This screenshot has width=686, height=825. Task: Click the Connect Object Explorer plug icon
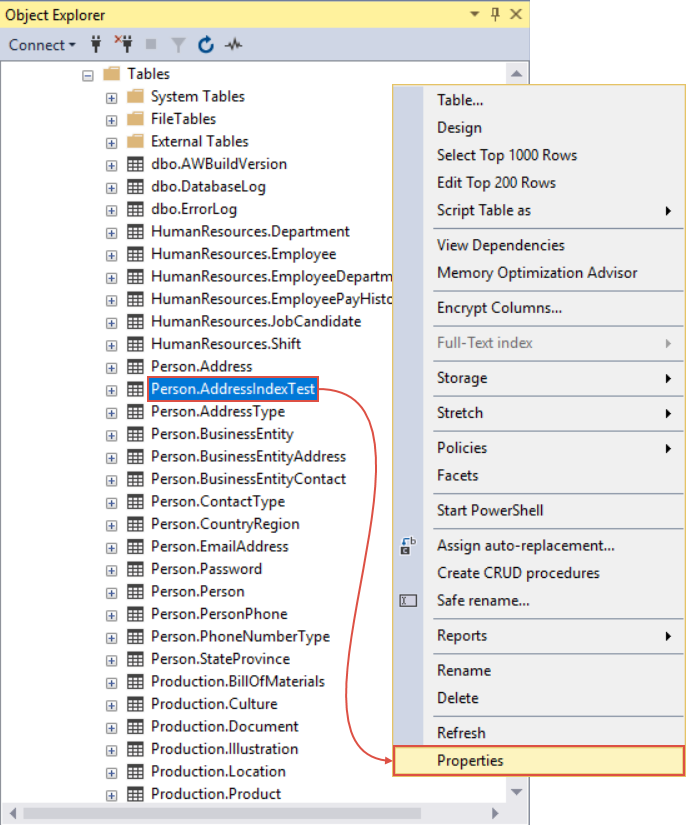pos(96,45)
